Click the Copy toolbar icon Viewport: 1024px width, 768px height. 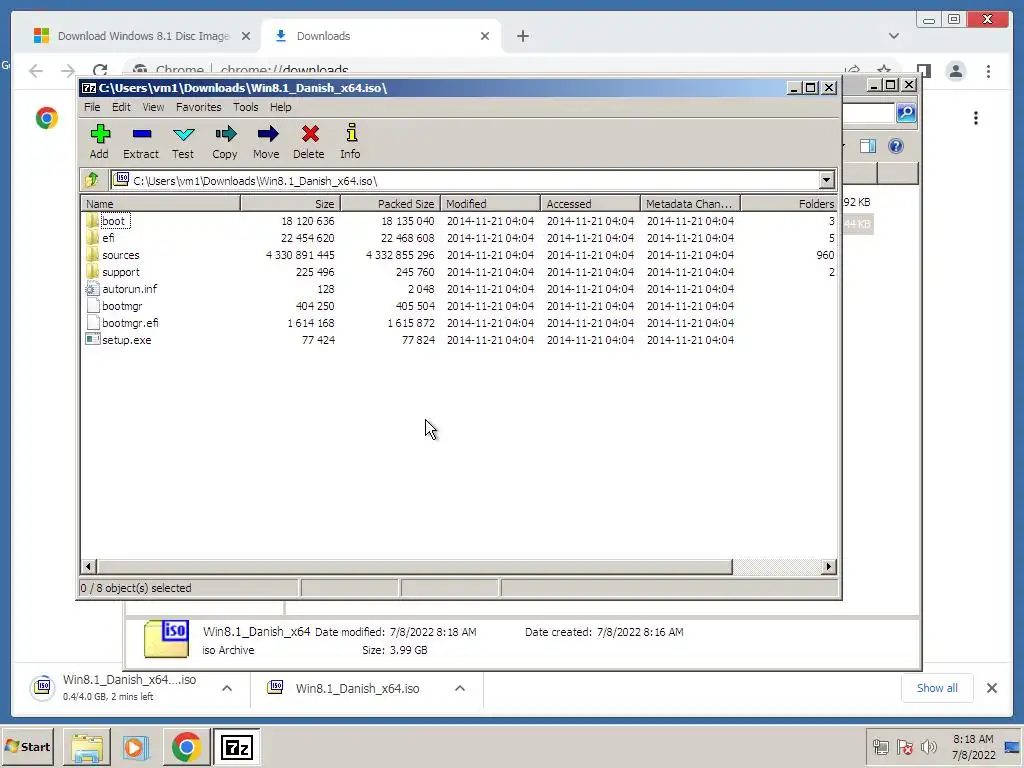tap(225, 141)
